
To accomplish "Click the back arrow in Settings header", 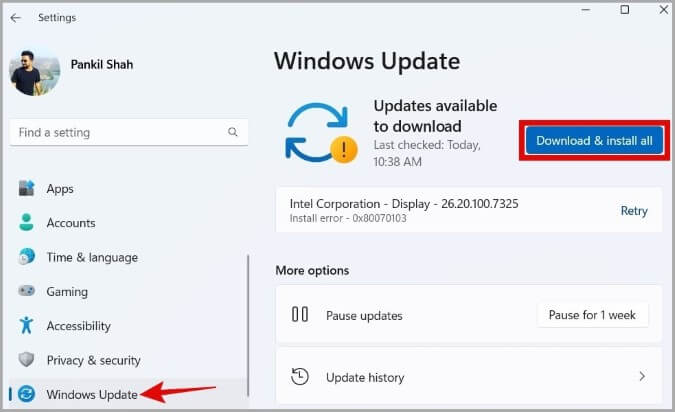I will click(15, 18).
